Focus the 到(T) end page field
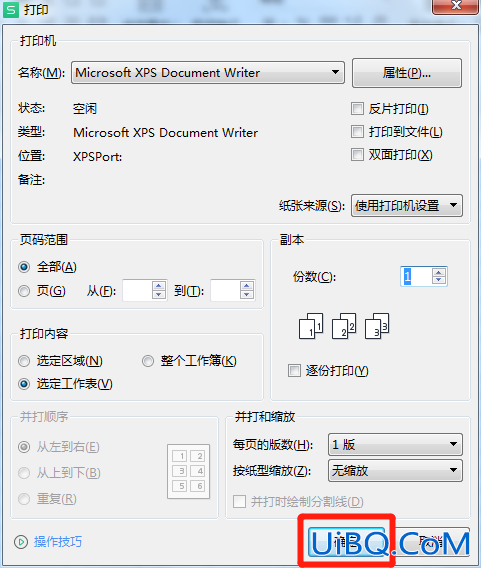This screenshot has width=481, height=568. (x=225, y=290)
